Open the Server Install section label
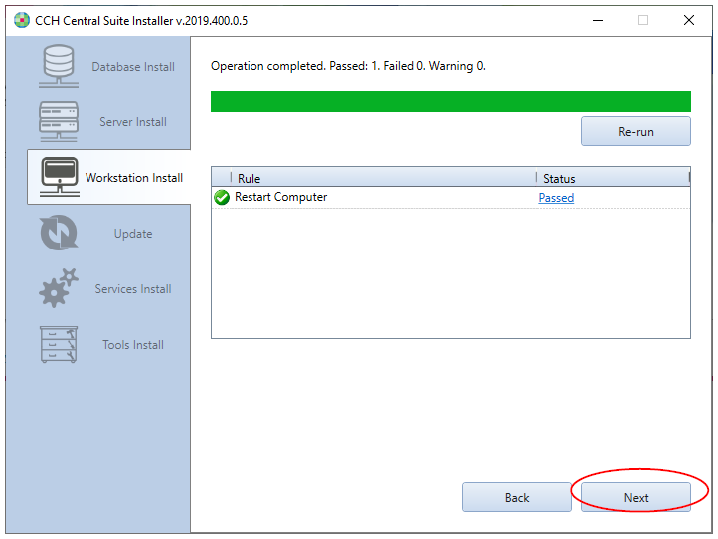Image resolution: width=718 pixels, height=539 pixels. (x=133, y=122)
